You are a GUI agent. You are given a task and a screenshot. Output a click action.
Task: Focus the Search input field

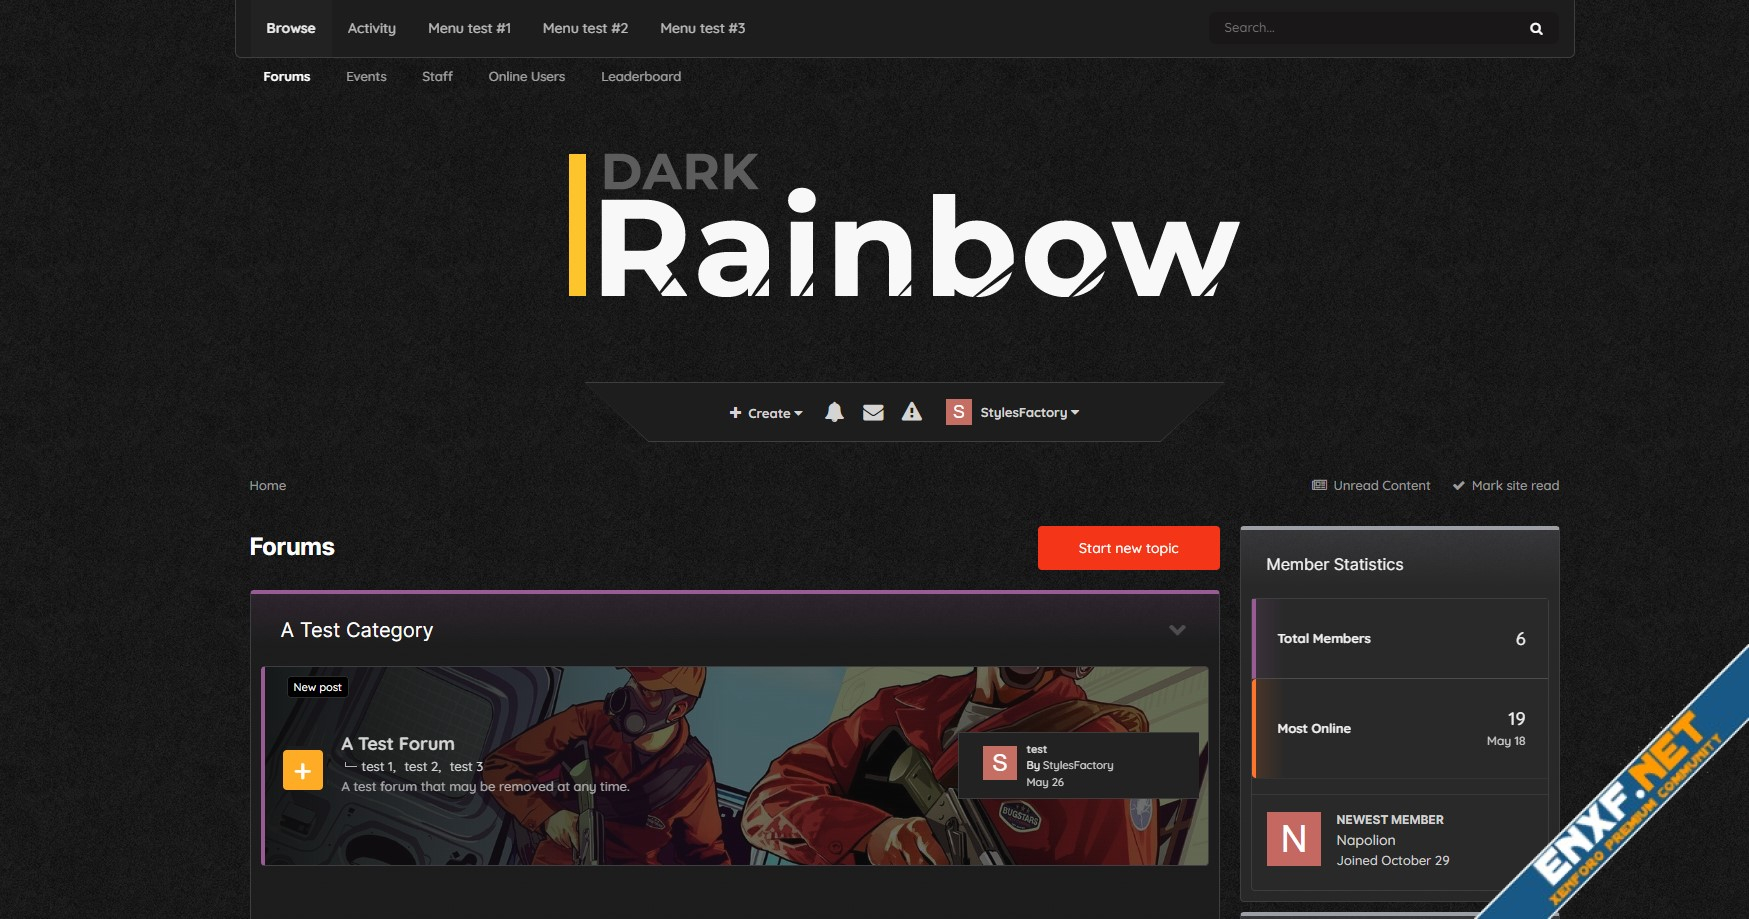click(1362, 28)
